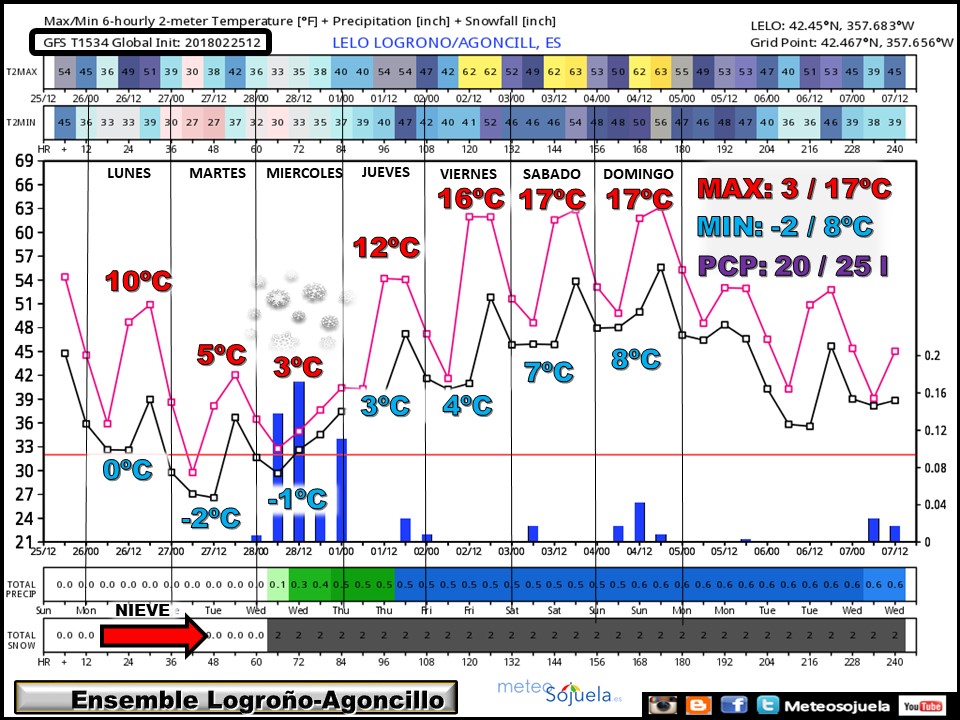Click the red 16ºC label under VIERNES

click(471, 199)
